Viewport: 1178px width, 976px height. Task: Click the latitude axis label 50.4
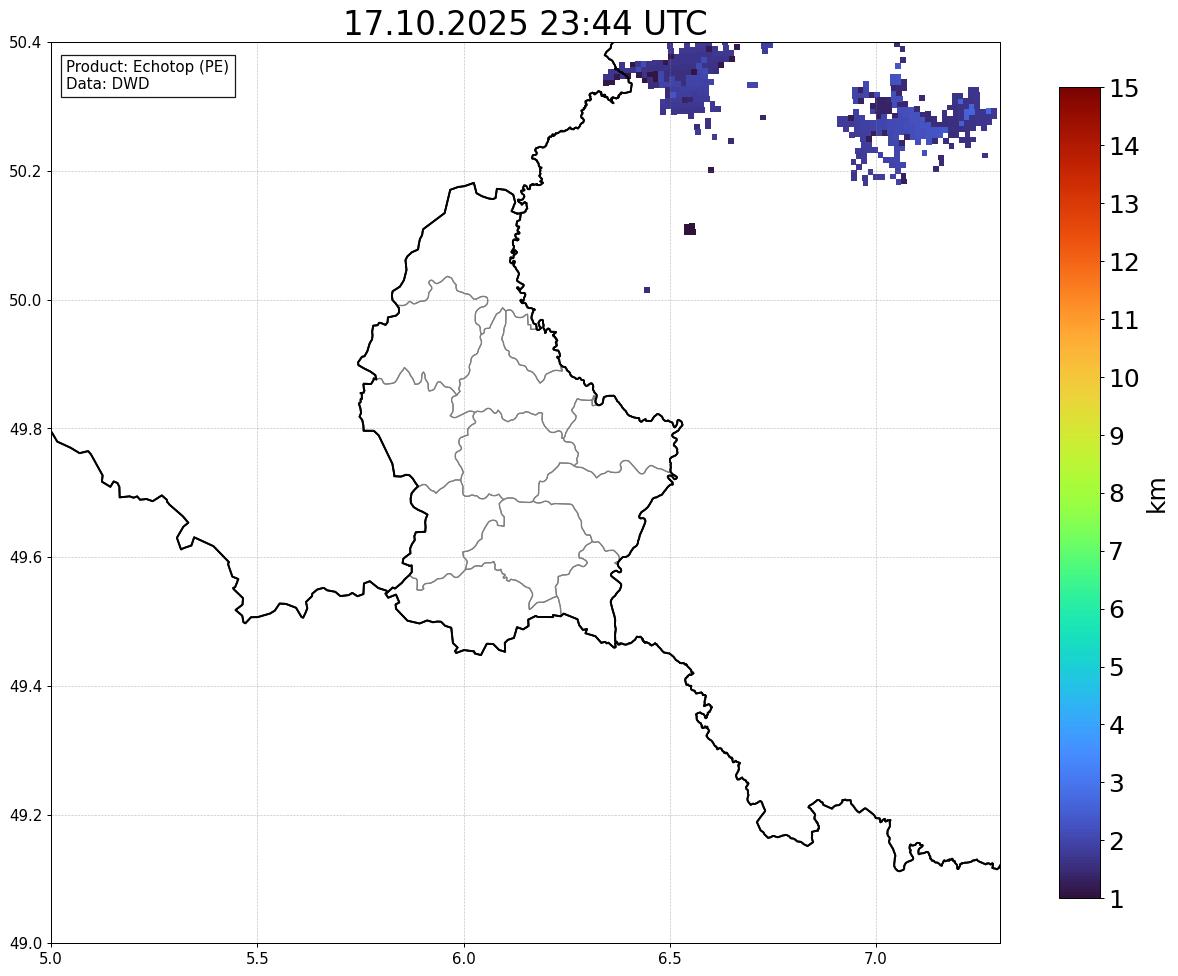[x=25, y=43]
